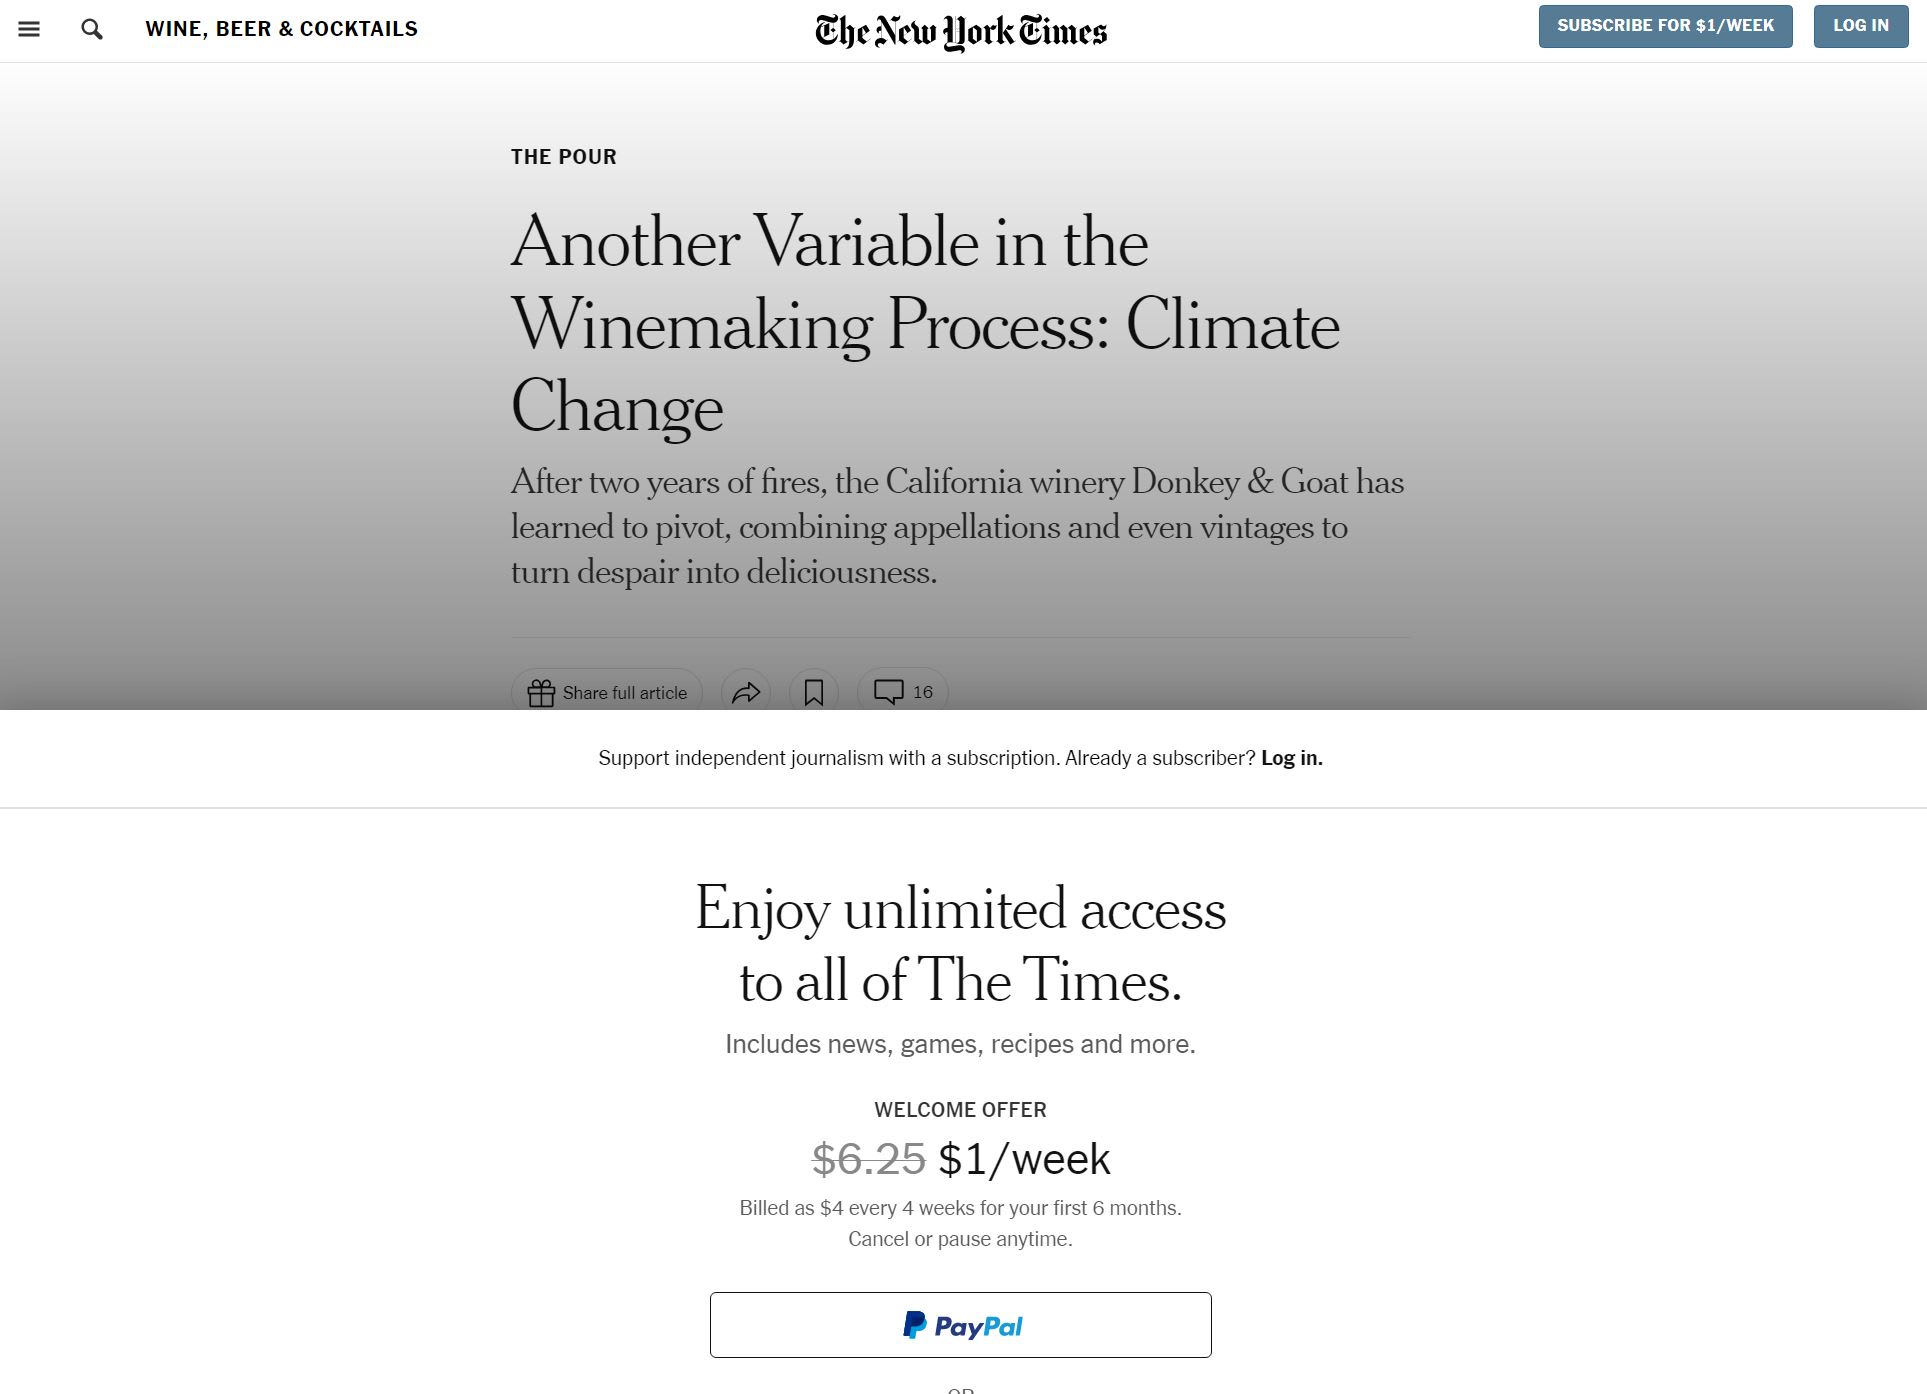The width and height of the screenshot is (1927, 1394).
Task: Click the 'Billed as $4' terms text
Action: point(960,1208)
